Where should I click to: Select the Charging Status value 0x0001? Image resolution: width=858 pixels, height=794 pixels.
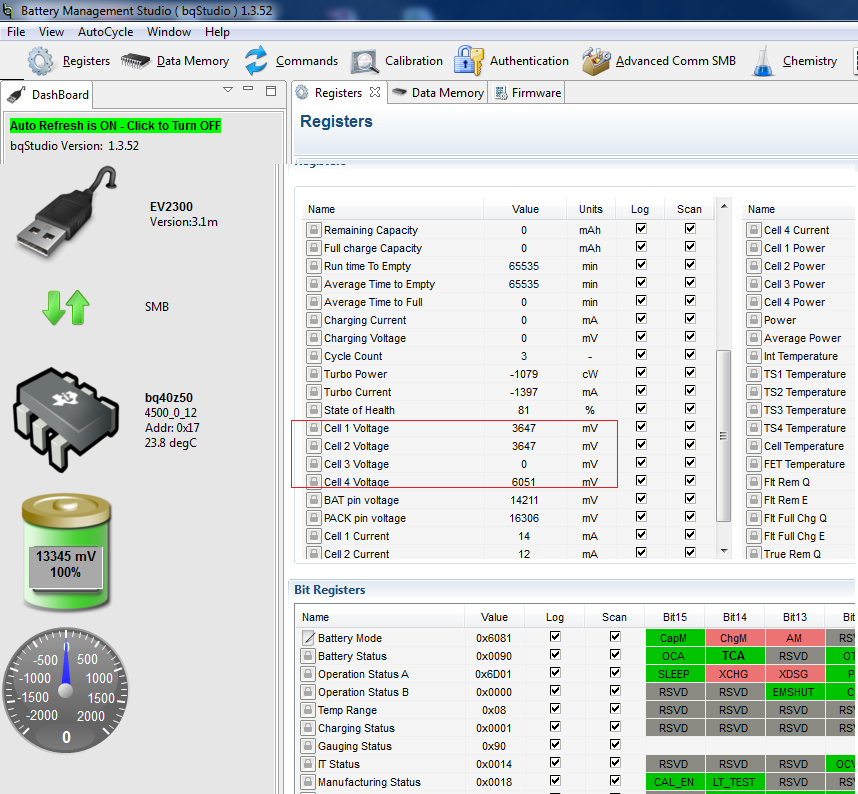[x=494, y=728]
